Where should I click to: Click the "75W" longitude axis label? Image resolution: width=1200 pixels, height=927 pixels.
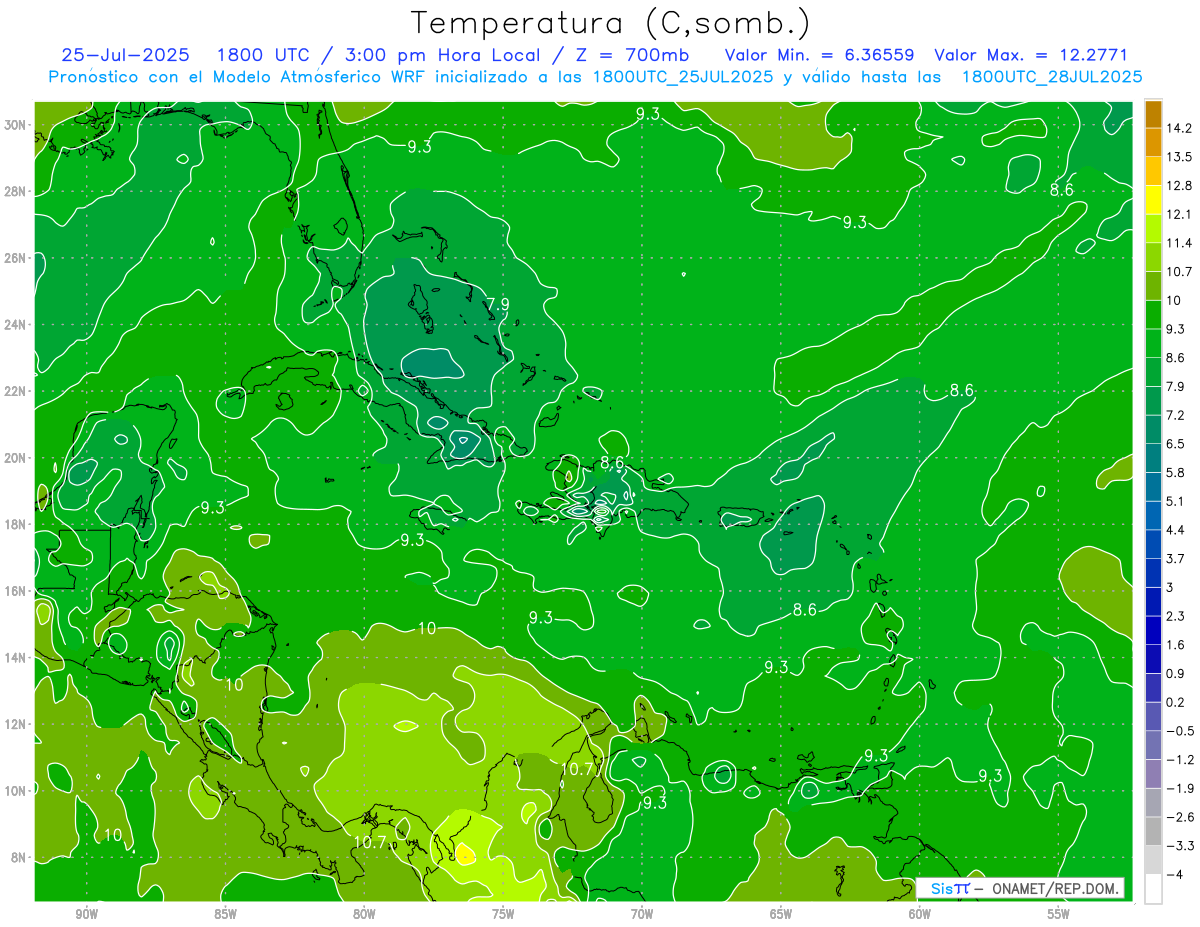point(503,914)
